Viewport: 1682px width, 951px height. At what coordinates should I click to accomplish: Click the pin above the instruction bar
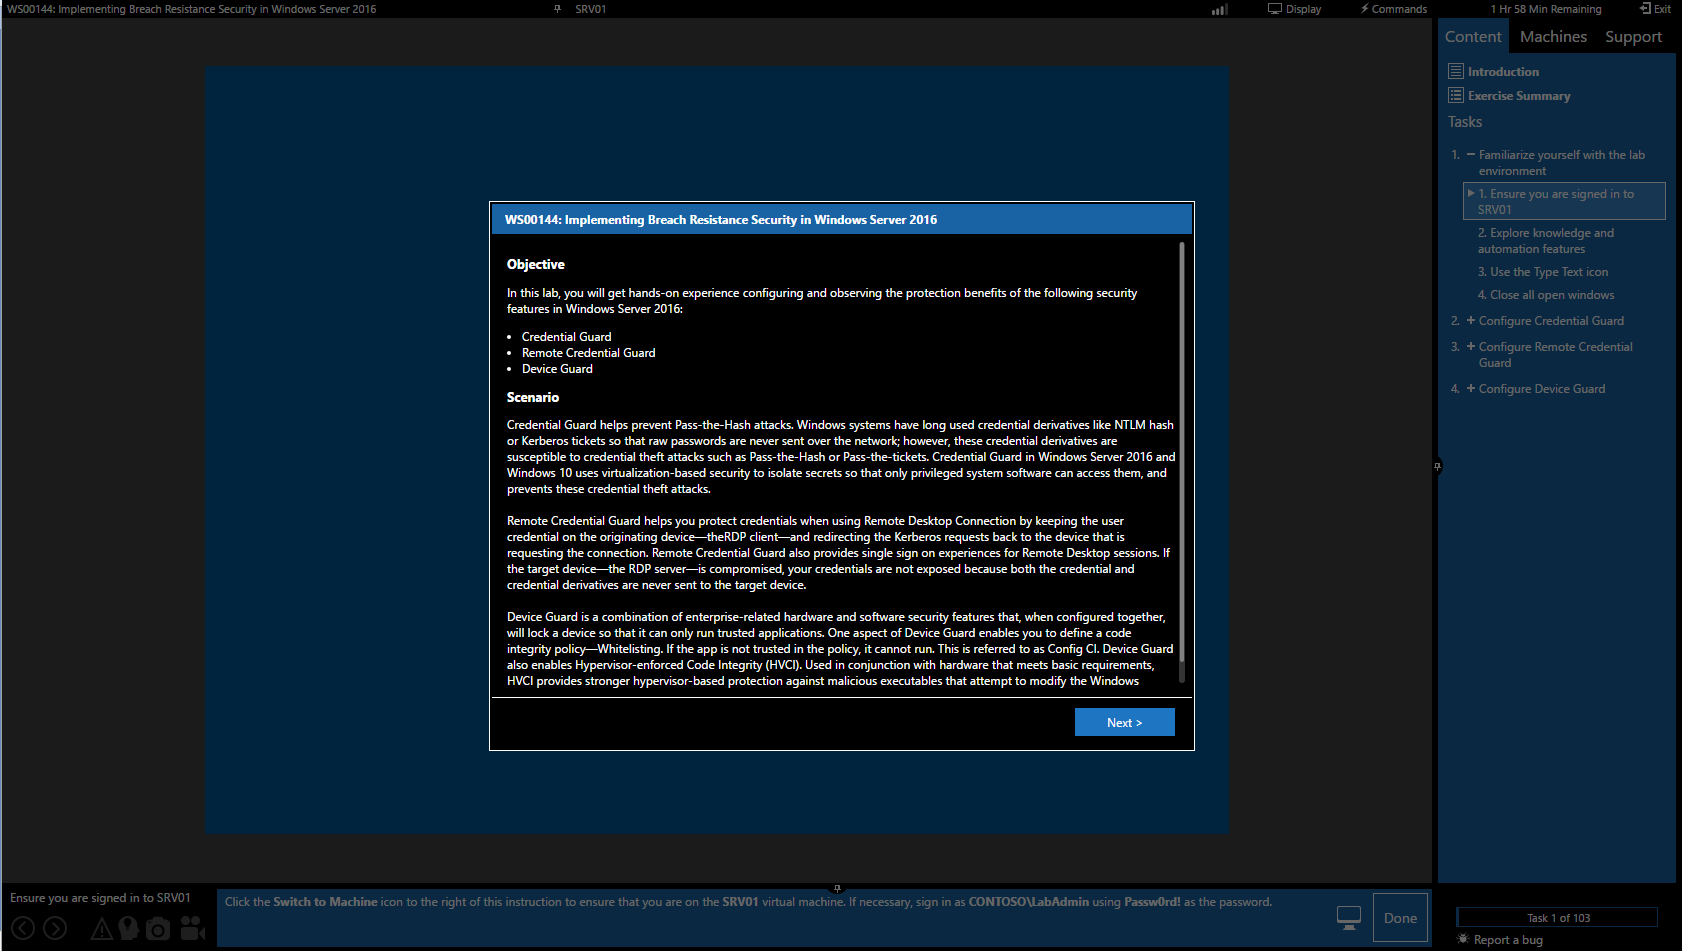(x=838, y=887)
